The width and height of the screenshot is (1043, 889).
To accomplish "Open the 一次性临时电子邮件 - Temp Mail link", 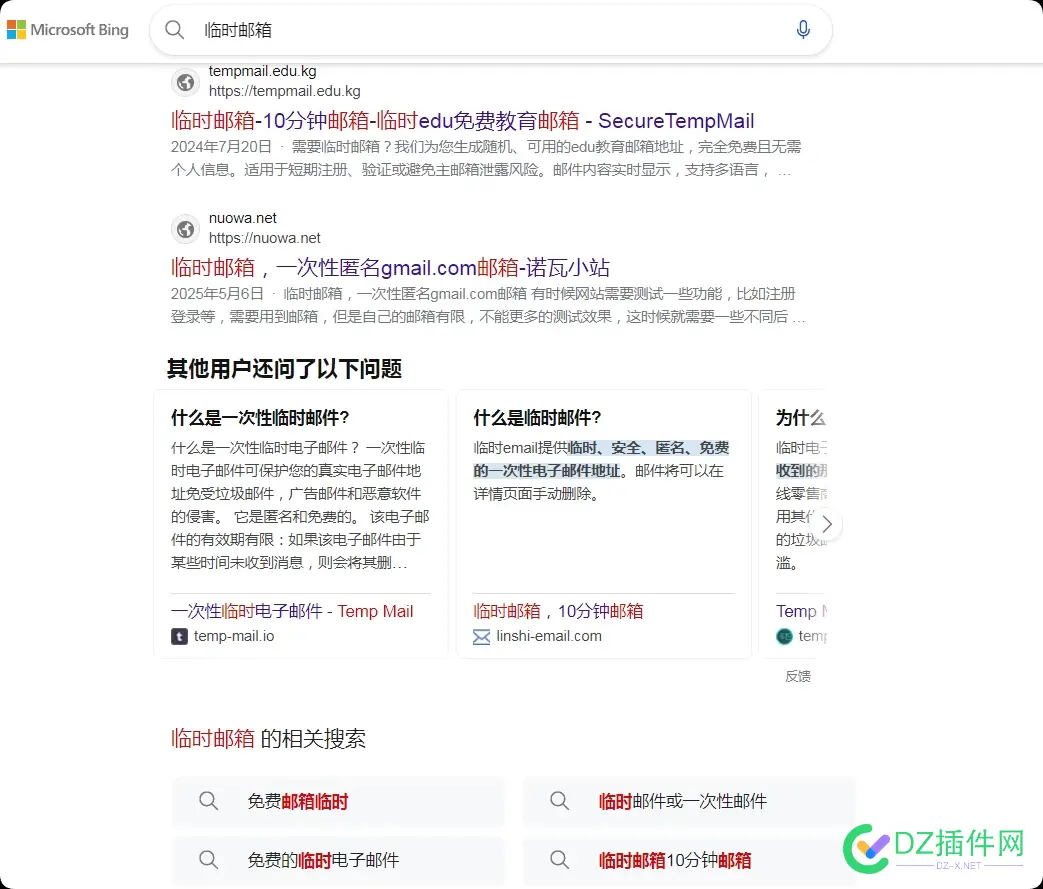I will pos(292,611).
